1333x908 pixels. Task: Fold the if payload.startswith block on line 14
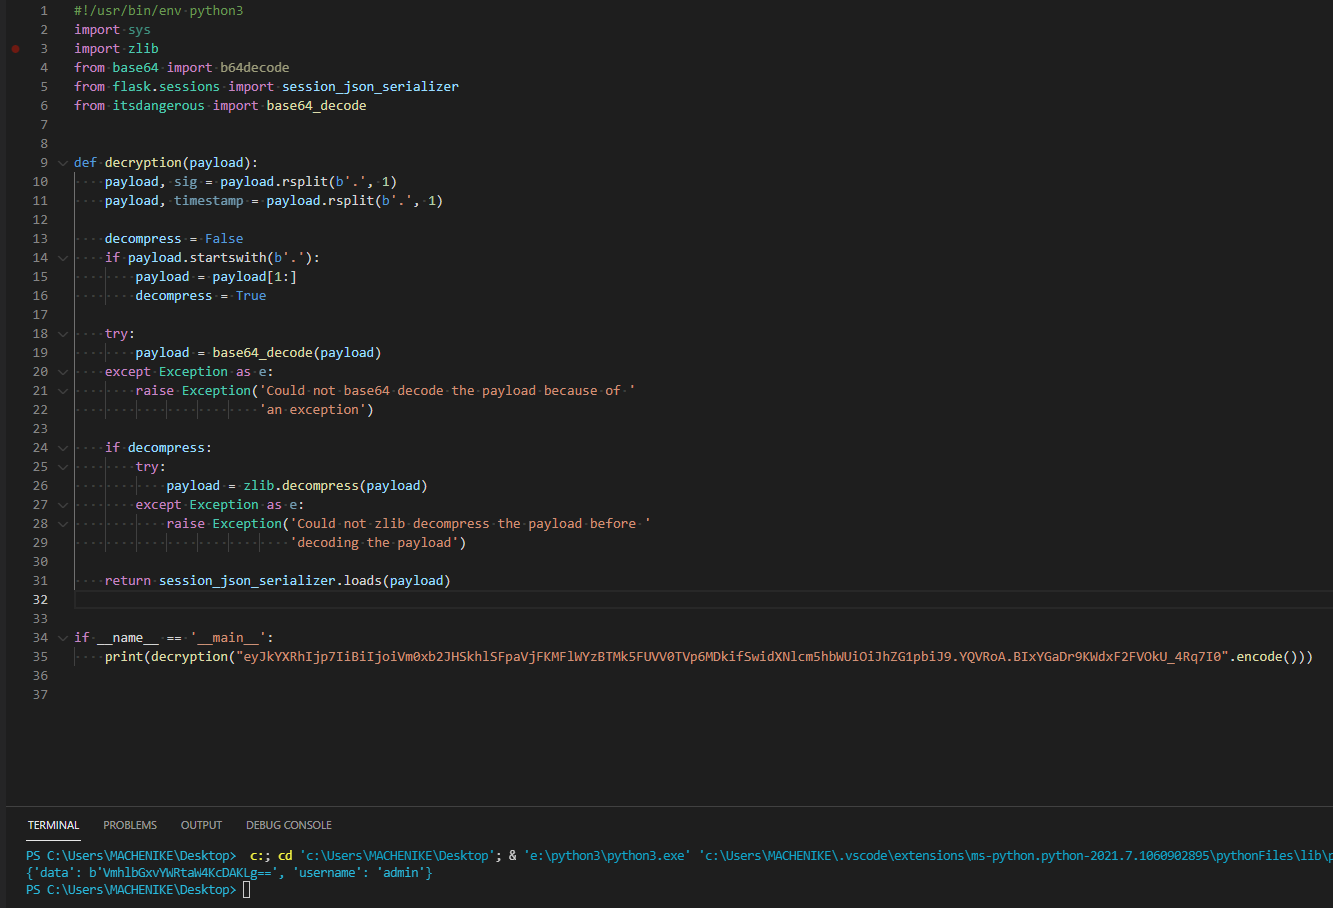click(63, 257)
